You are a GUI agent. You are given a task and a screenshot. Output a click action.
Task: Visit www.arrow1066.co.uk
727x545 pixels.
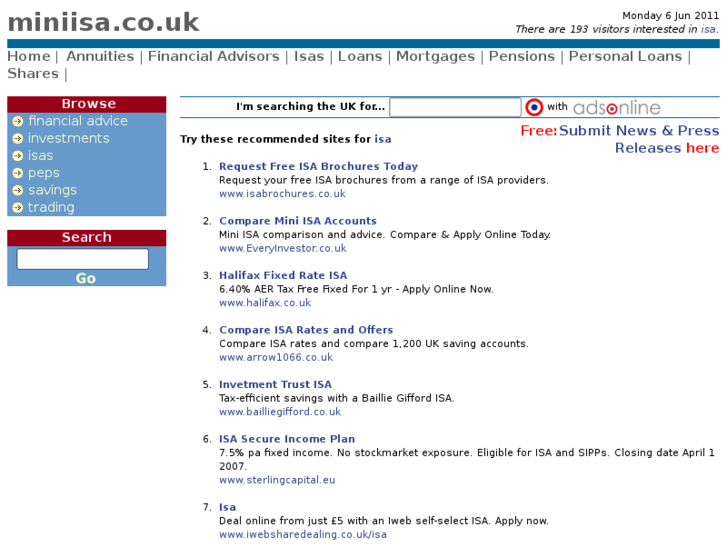(x=276, y=357)
